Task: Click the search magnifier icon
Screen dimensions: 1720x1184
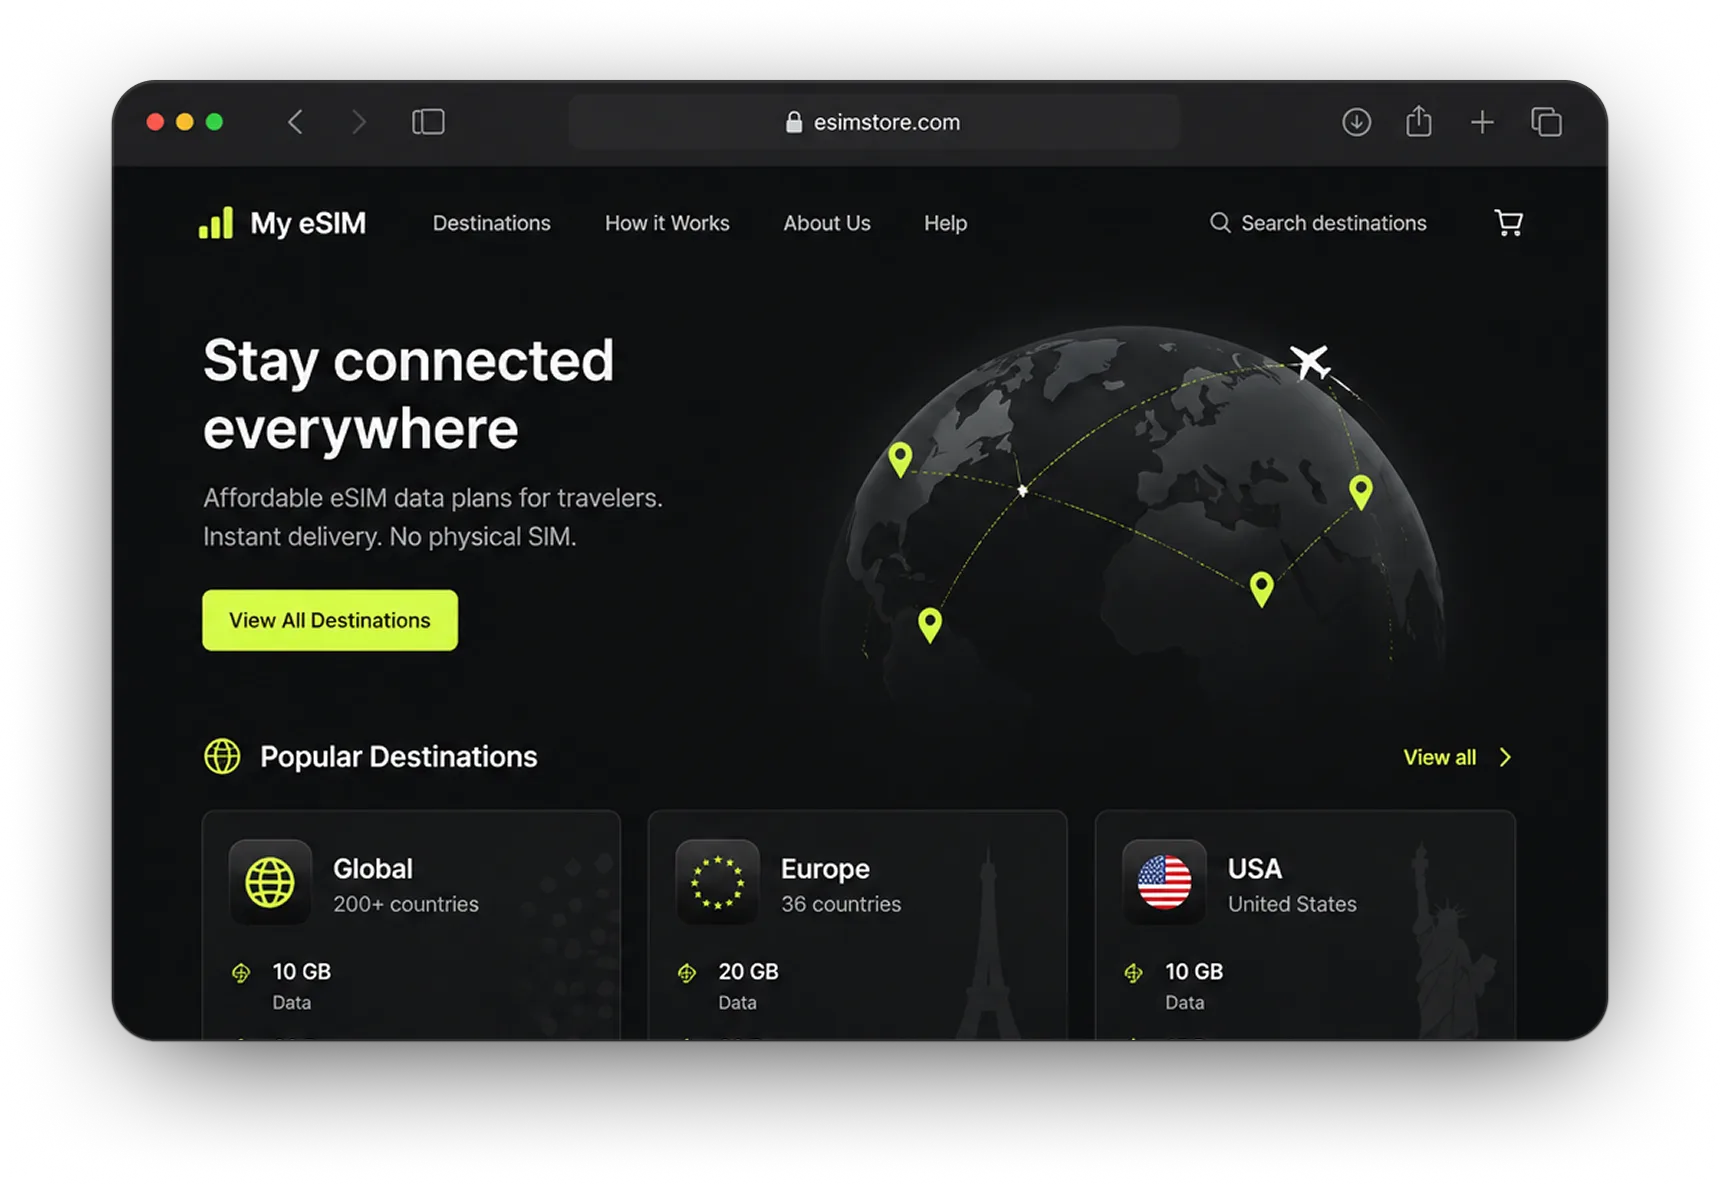Action: pyautogui.click(x=1220, y=223)
